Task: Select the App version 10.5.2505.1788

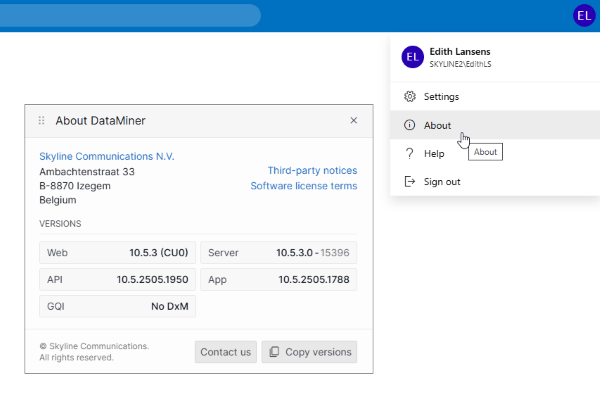Action: (314, 279)
